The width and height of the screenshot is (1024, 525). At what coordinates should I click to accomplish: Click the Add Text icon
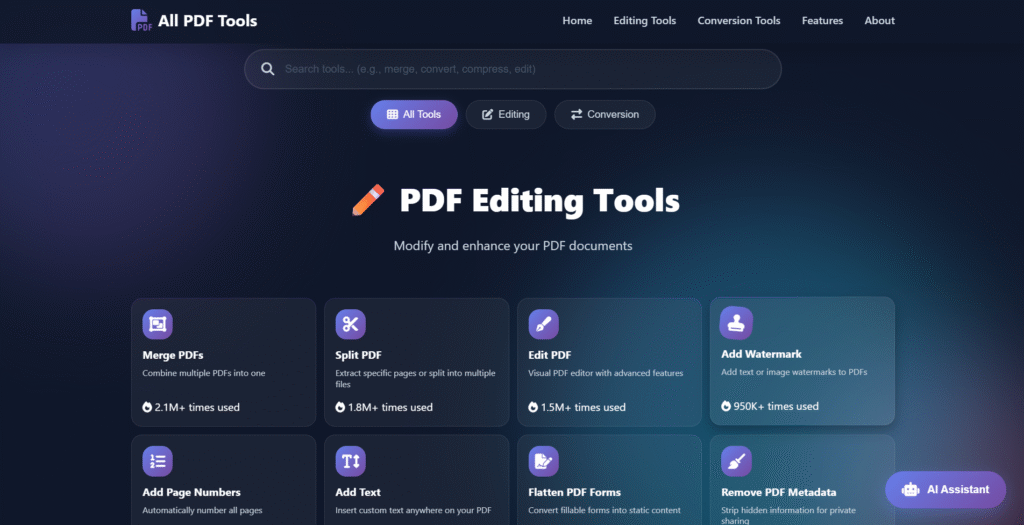click(350, 461)
